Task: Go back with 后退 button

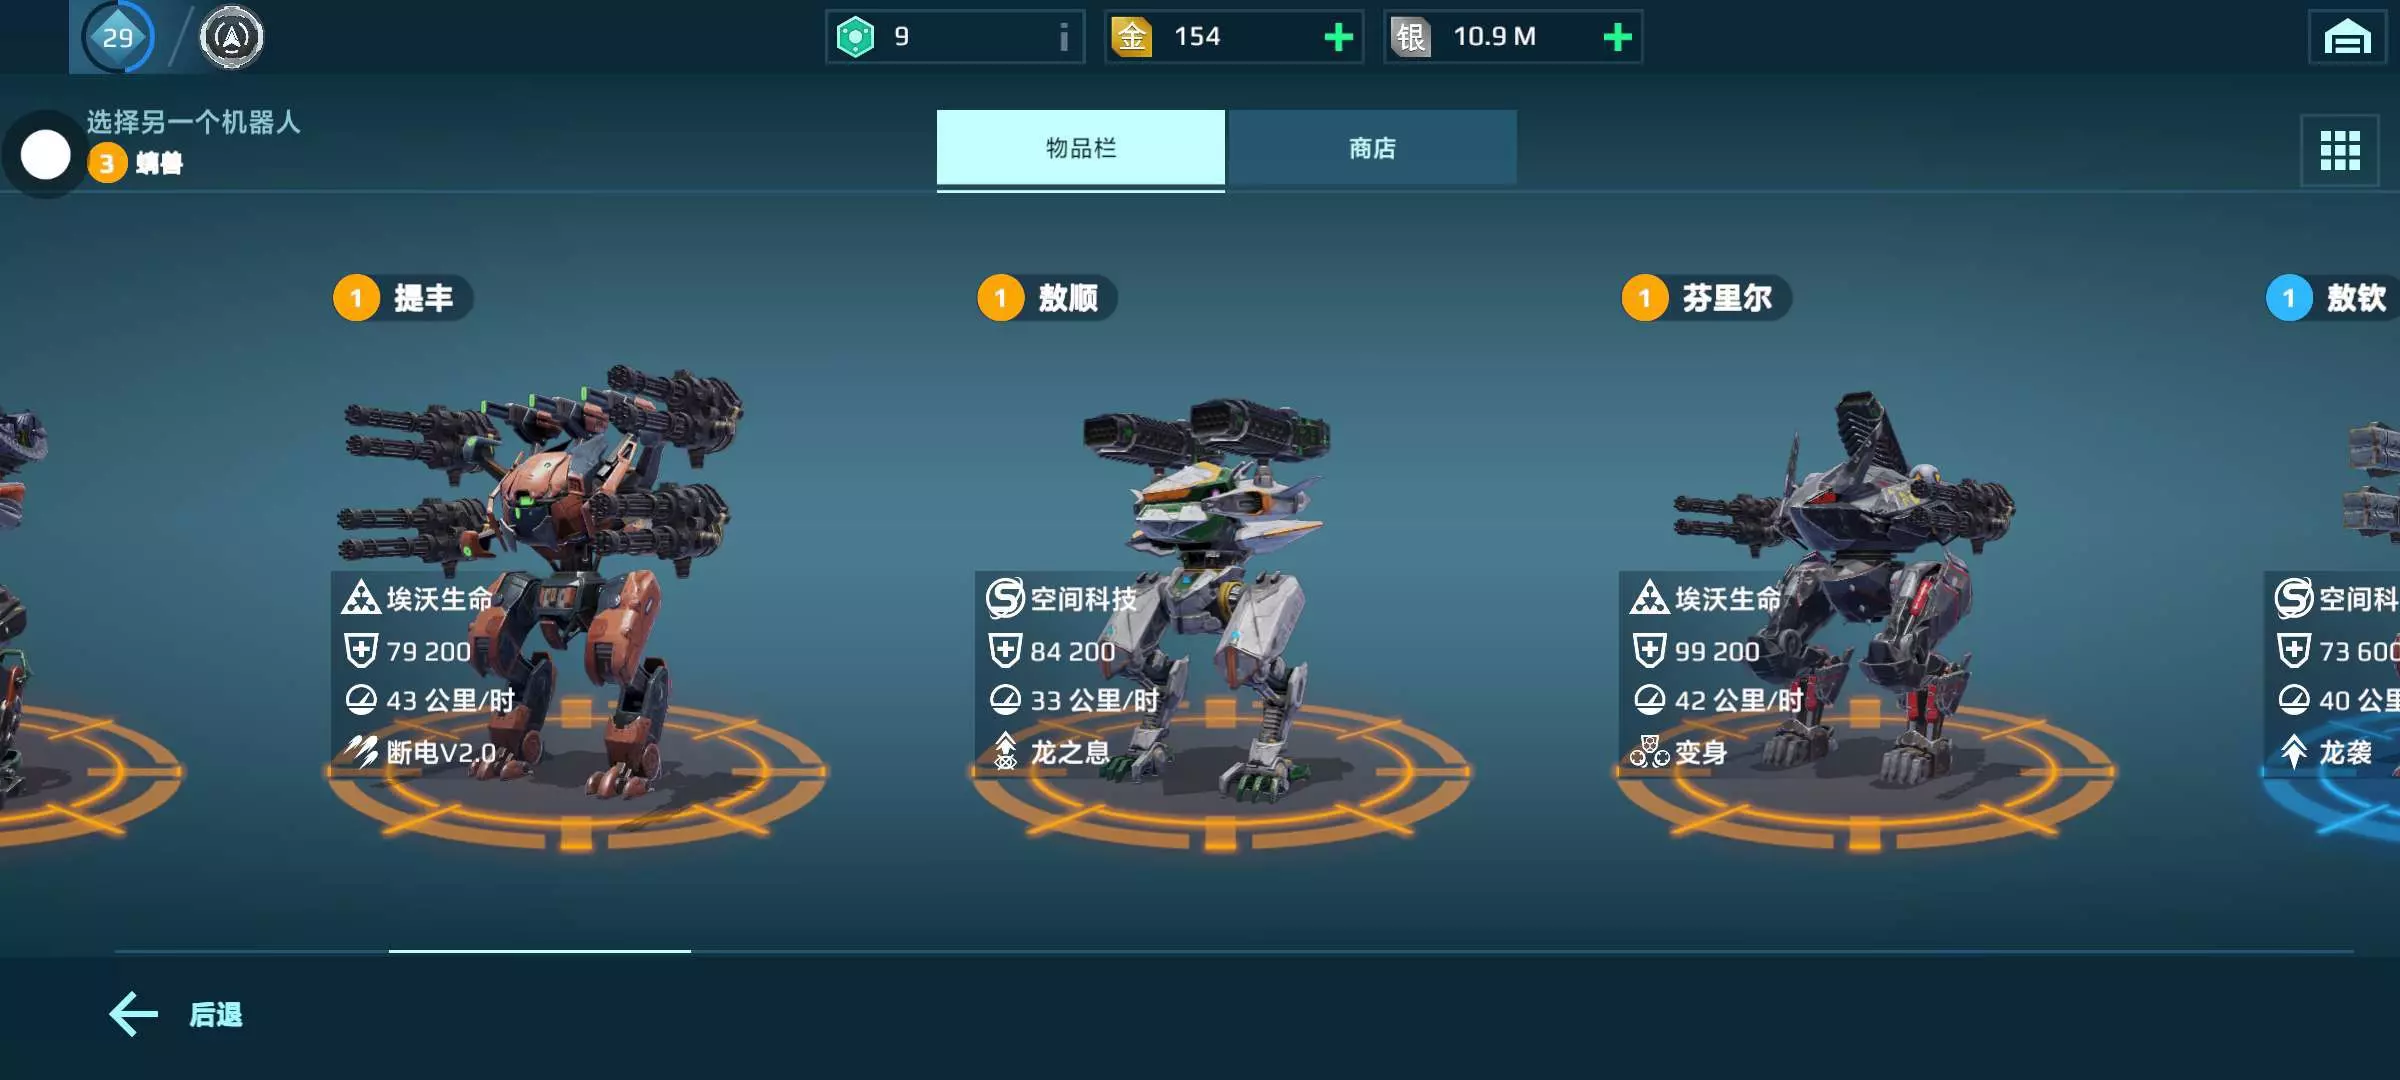Action: tap(176, 1014)
